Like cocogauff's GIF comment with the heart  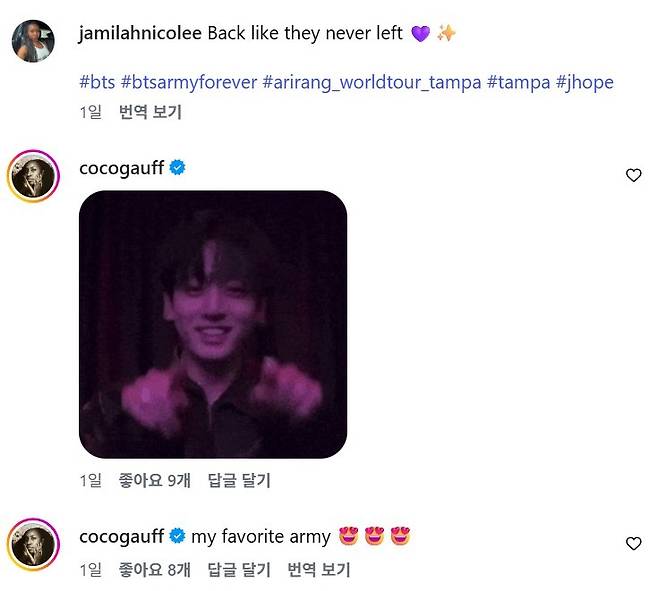click(x=633, y=175)
